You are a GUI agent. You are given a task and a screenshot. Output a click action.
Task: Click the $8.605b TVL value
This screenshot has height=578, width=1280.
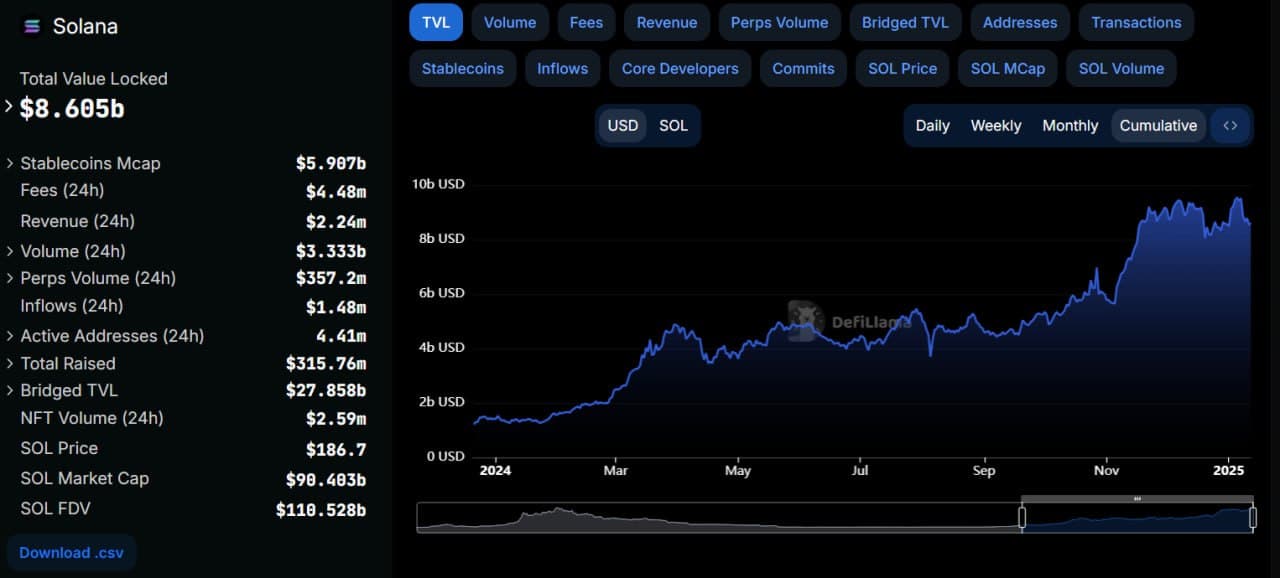(72, 108)
